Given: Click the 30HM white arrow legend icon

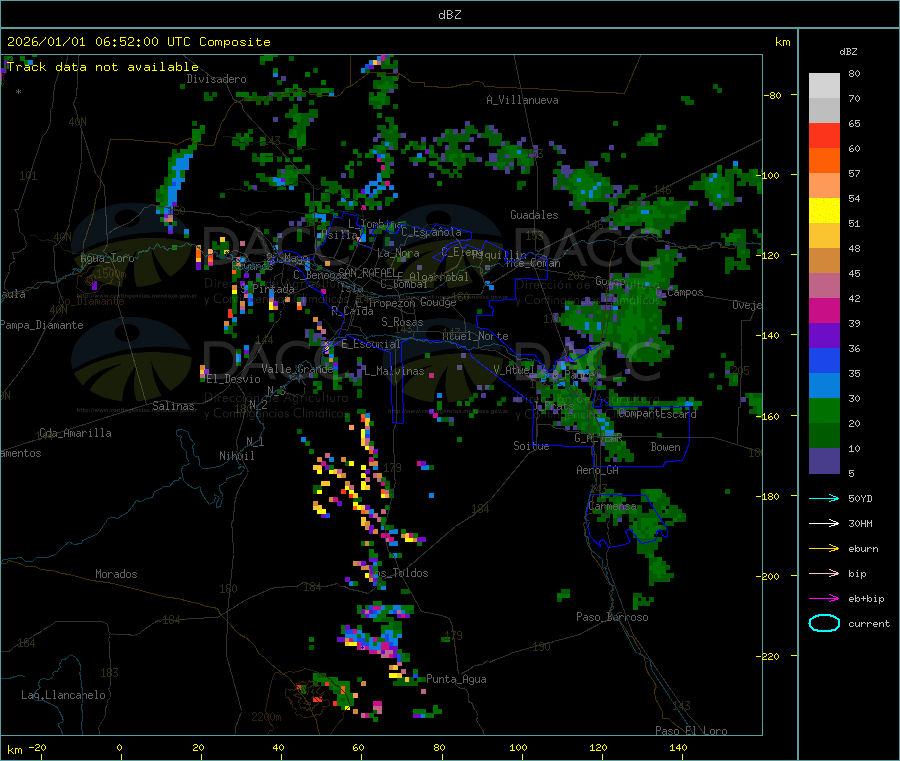Looking at the screenshot, I should pyautogui.click(x=824, y=523).
